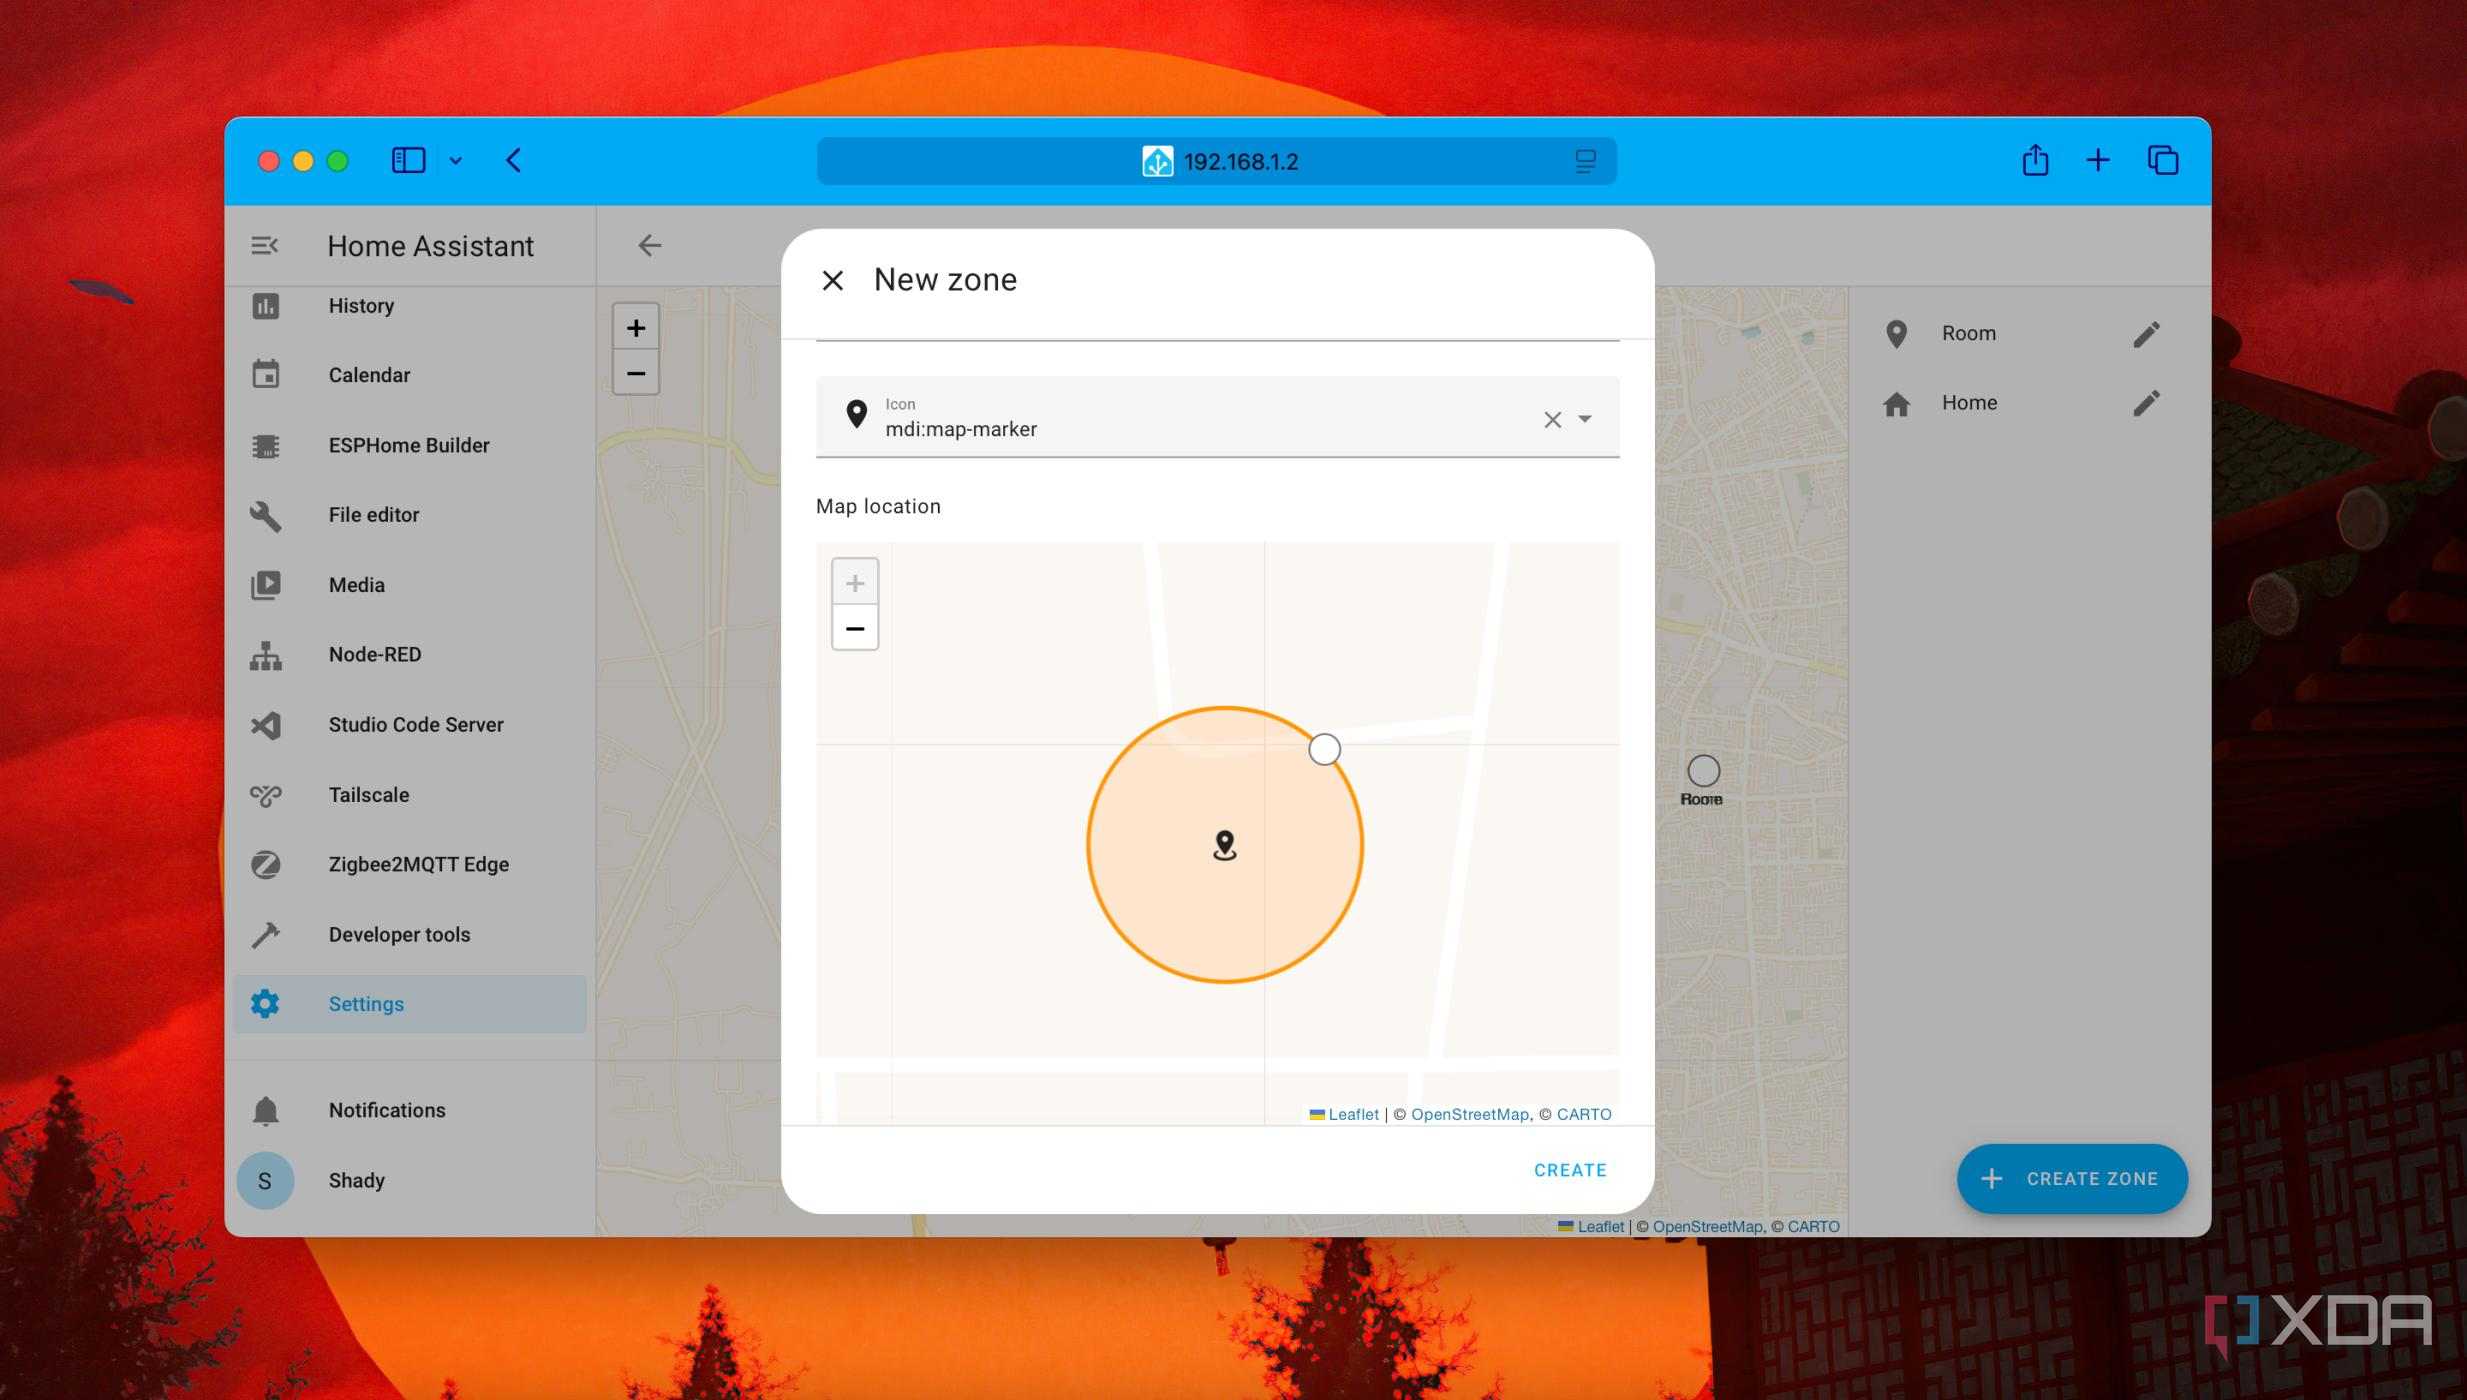Go back using the page arrow
The width and height of the screenshot is (2467, 1400).
click(x=650, y=246)
